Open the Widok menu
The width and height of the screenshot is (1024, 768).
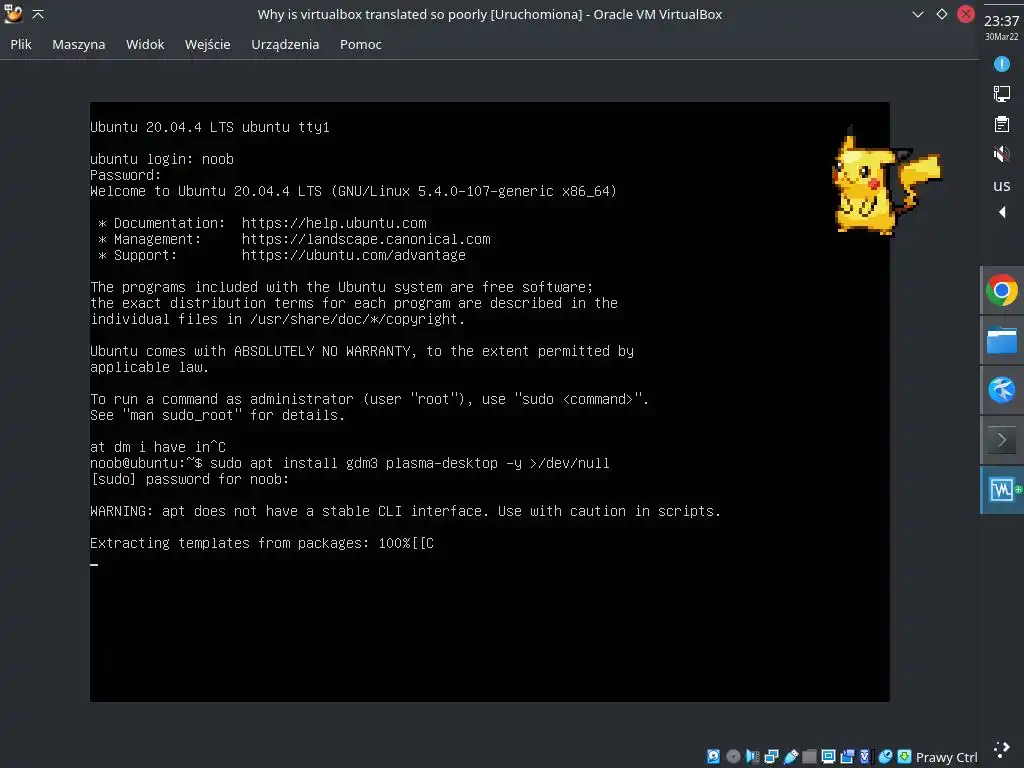coord(145,44)
